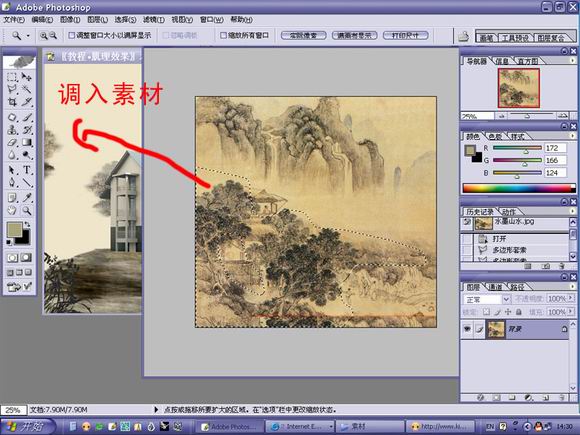The image size is (580, 435).
Task: Toggle lock all padlock in Layers panel
Action: tap(519, 312)
